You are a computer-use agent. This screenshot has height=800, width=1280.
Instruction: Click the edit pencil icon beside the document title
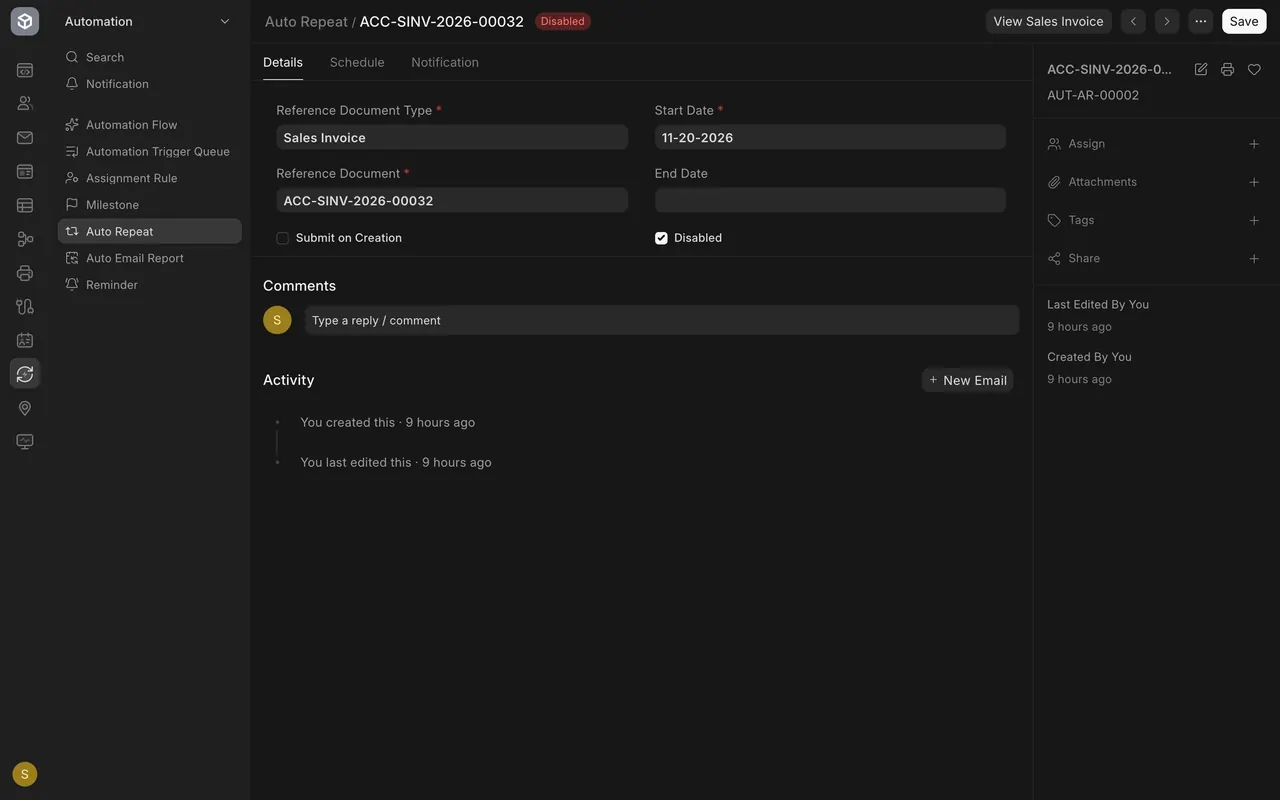[x=1201, y=69]
